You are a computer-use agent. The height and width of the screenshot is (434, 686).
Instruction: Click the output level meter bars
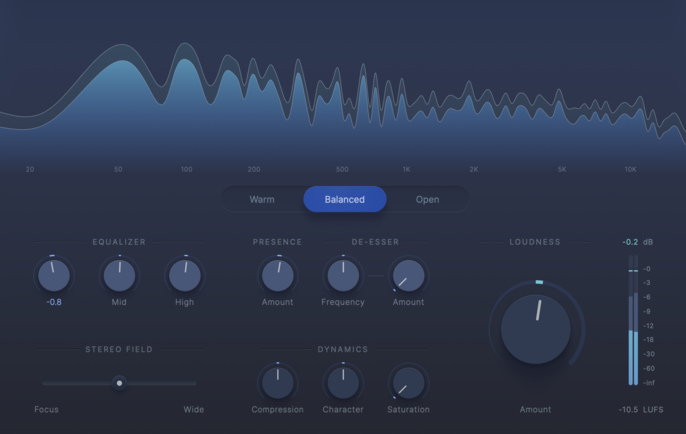(633, 320)
